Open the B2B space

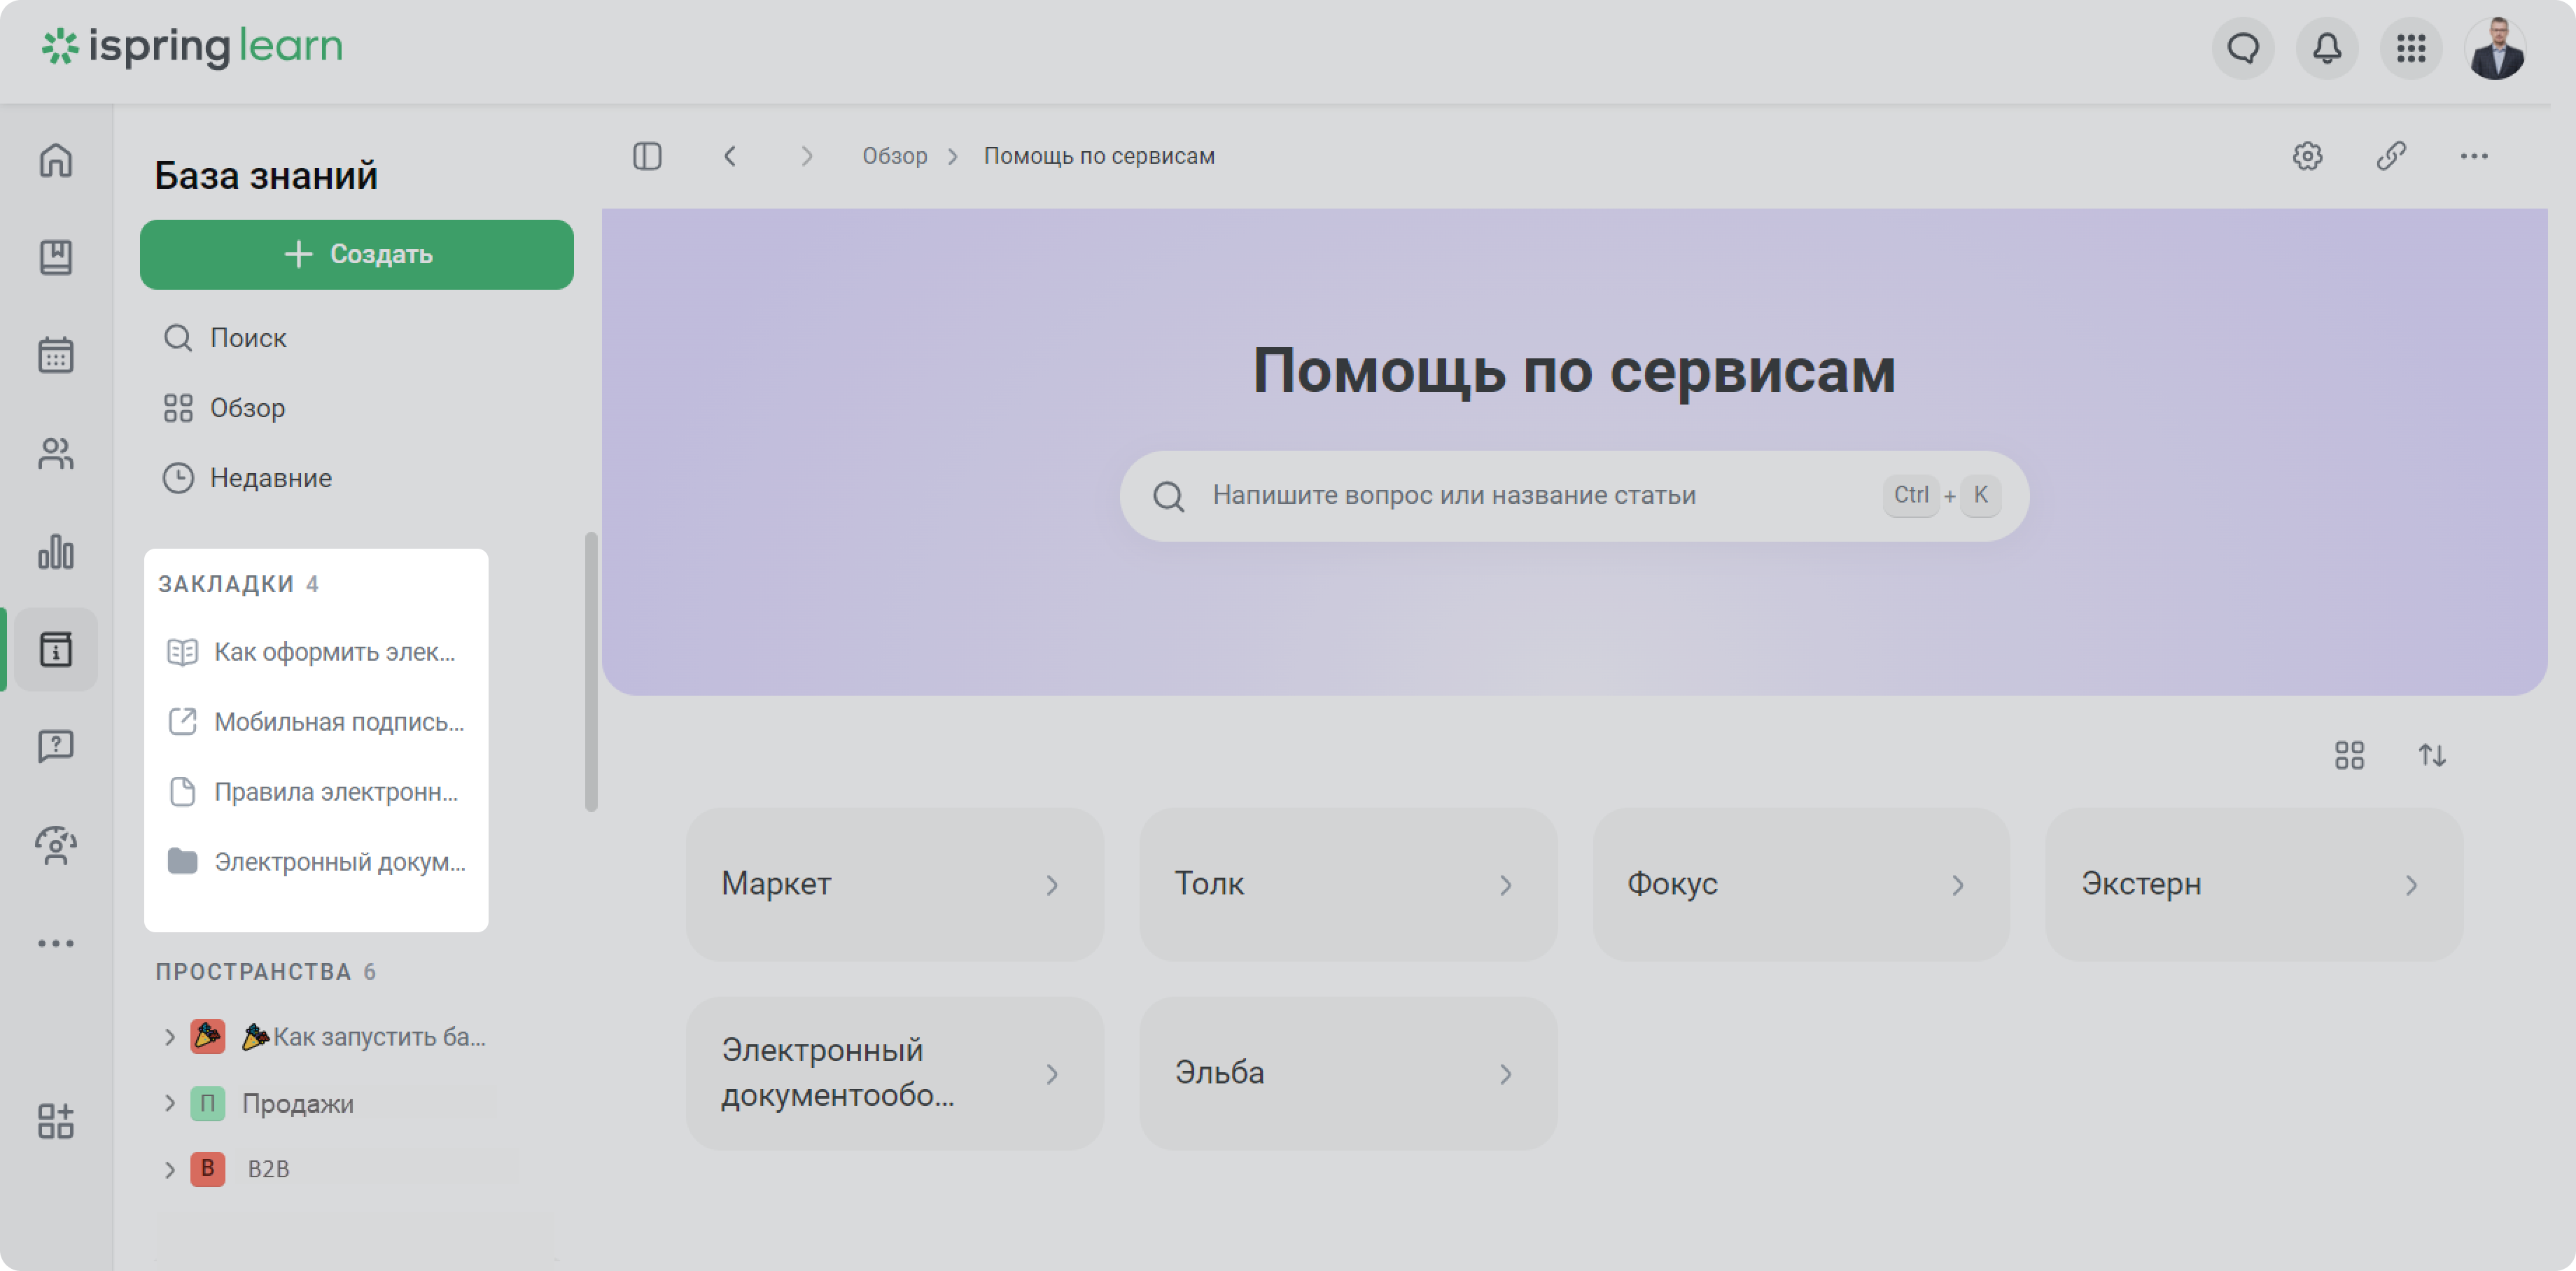[268, 1169]
